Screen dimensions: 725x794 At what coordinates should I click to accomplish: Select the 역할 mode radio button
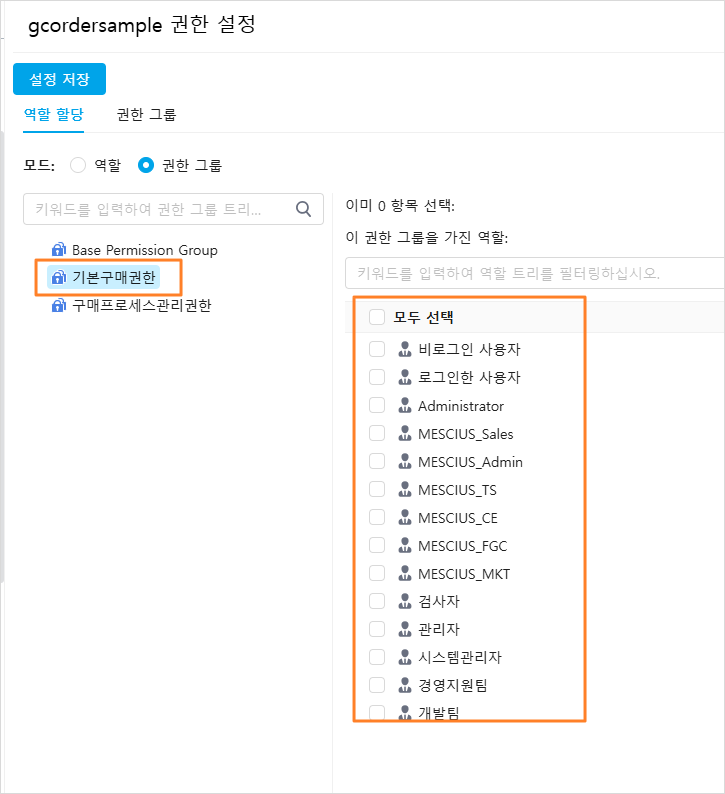(78, 165)
